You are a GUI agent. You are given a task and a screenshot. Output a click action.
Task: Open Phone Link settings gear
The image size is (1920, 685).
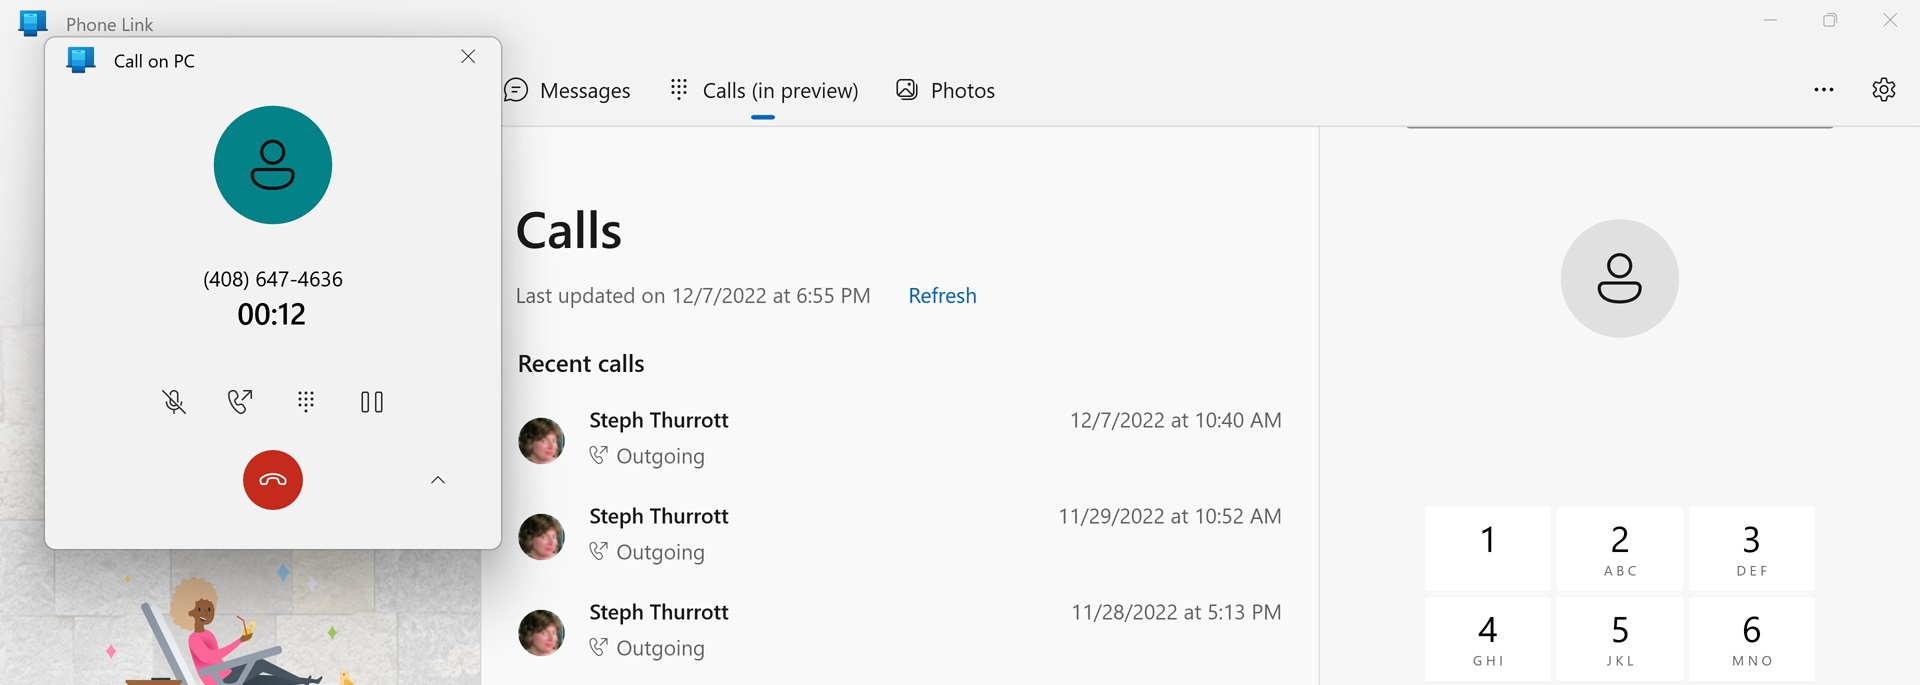tap(1884, 90)
